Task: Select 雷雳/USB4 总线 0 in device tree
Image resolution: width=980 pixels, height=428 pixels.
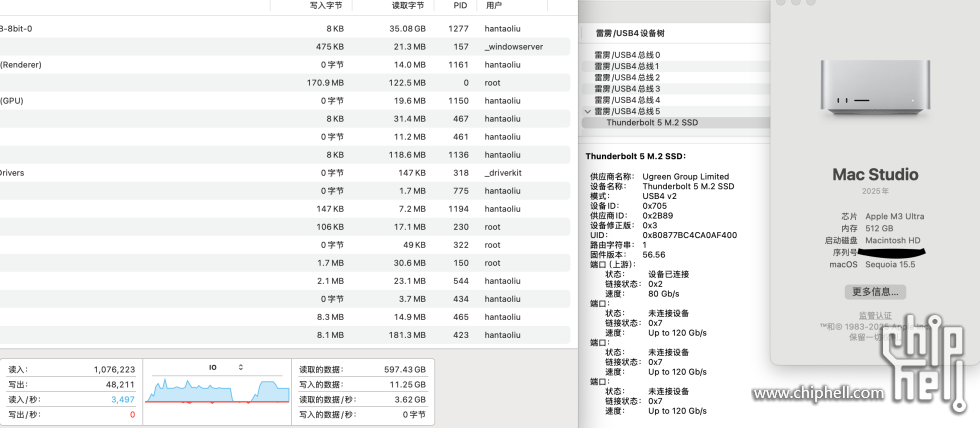Action: tap(627, 55)
